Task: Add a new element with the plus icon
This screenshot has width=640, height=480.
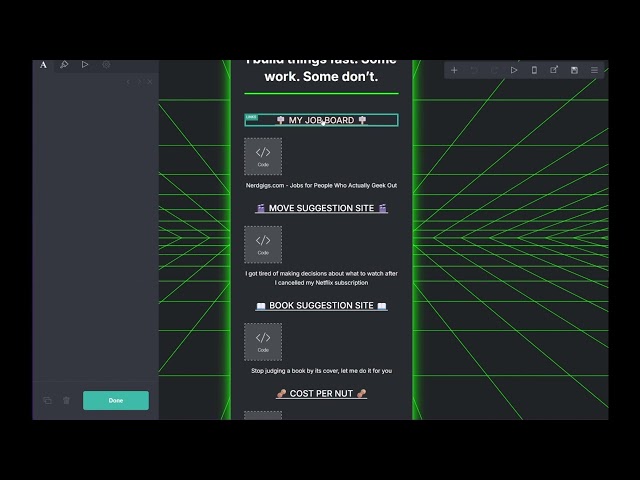Action: [x=454, y=70]
